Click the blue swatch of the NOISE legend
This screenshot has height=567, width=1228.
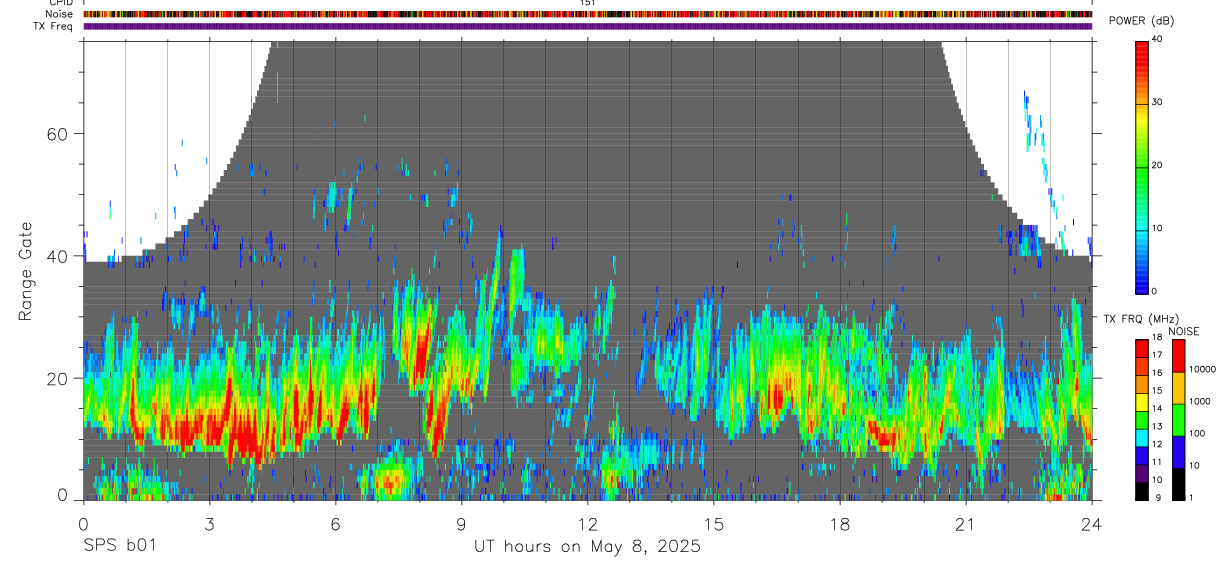[1178, 452]
